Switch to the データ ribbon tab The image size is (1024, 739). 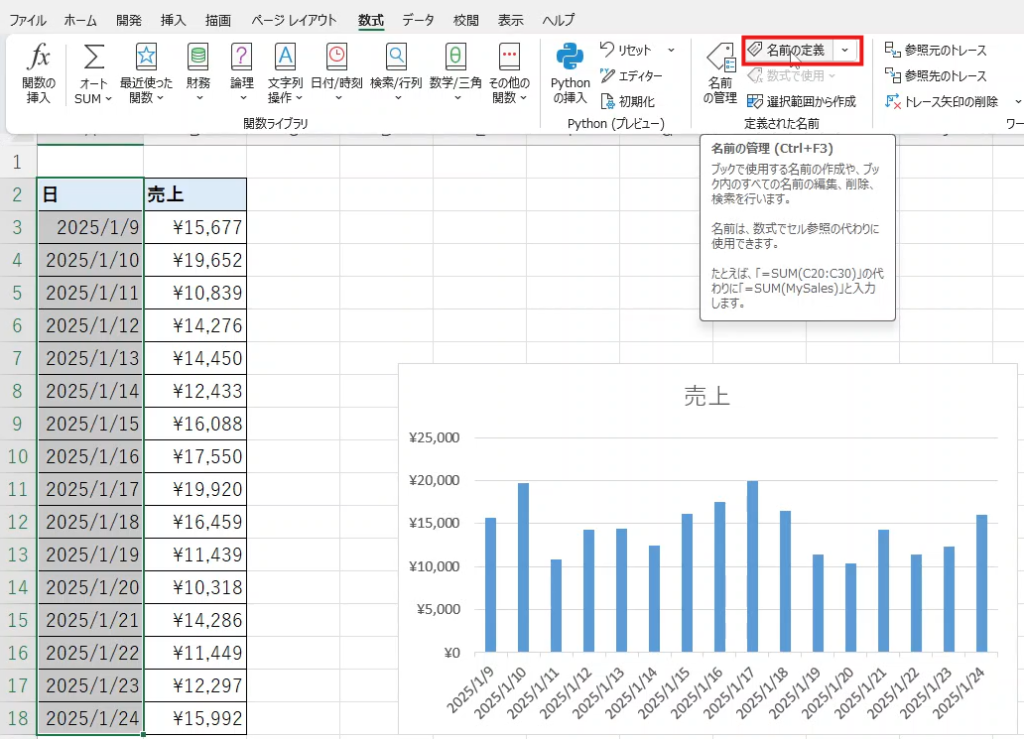(418, 20)
